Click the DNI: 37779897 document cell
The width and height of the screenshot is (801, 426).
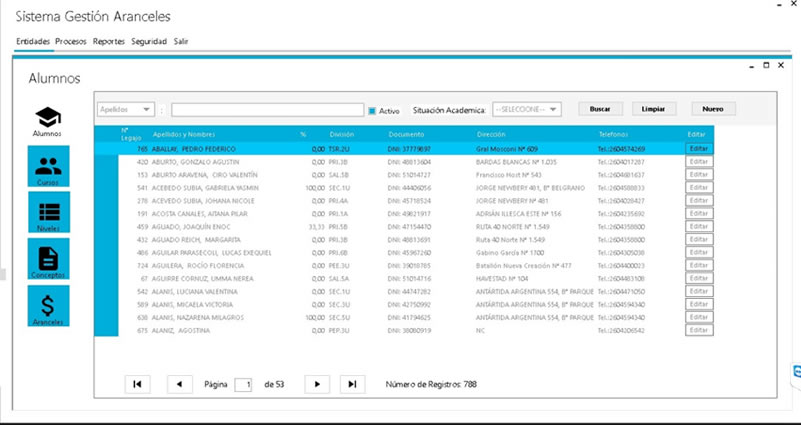(409, 149)
